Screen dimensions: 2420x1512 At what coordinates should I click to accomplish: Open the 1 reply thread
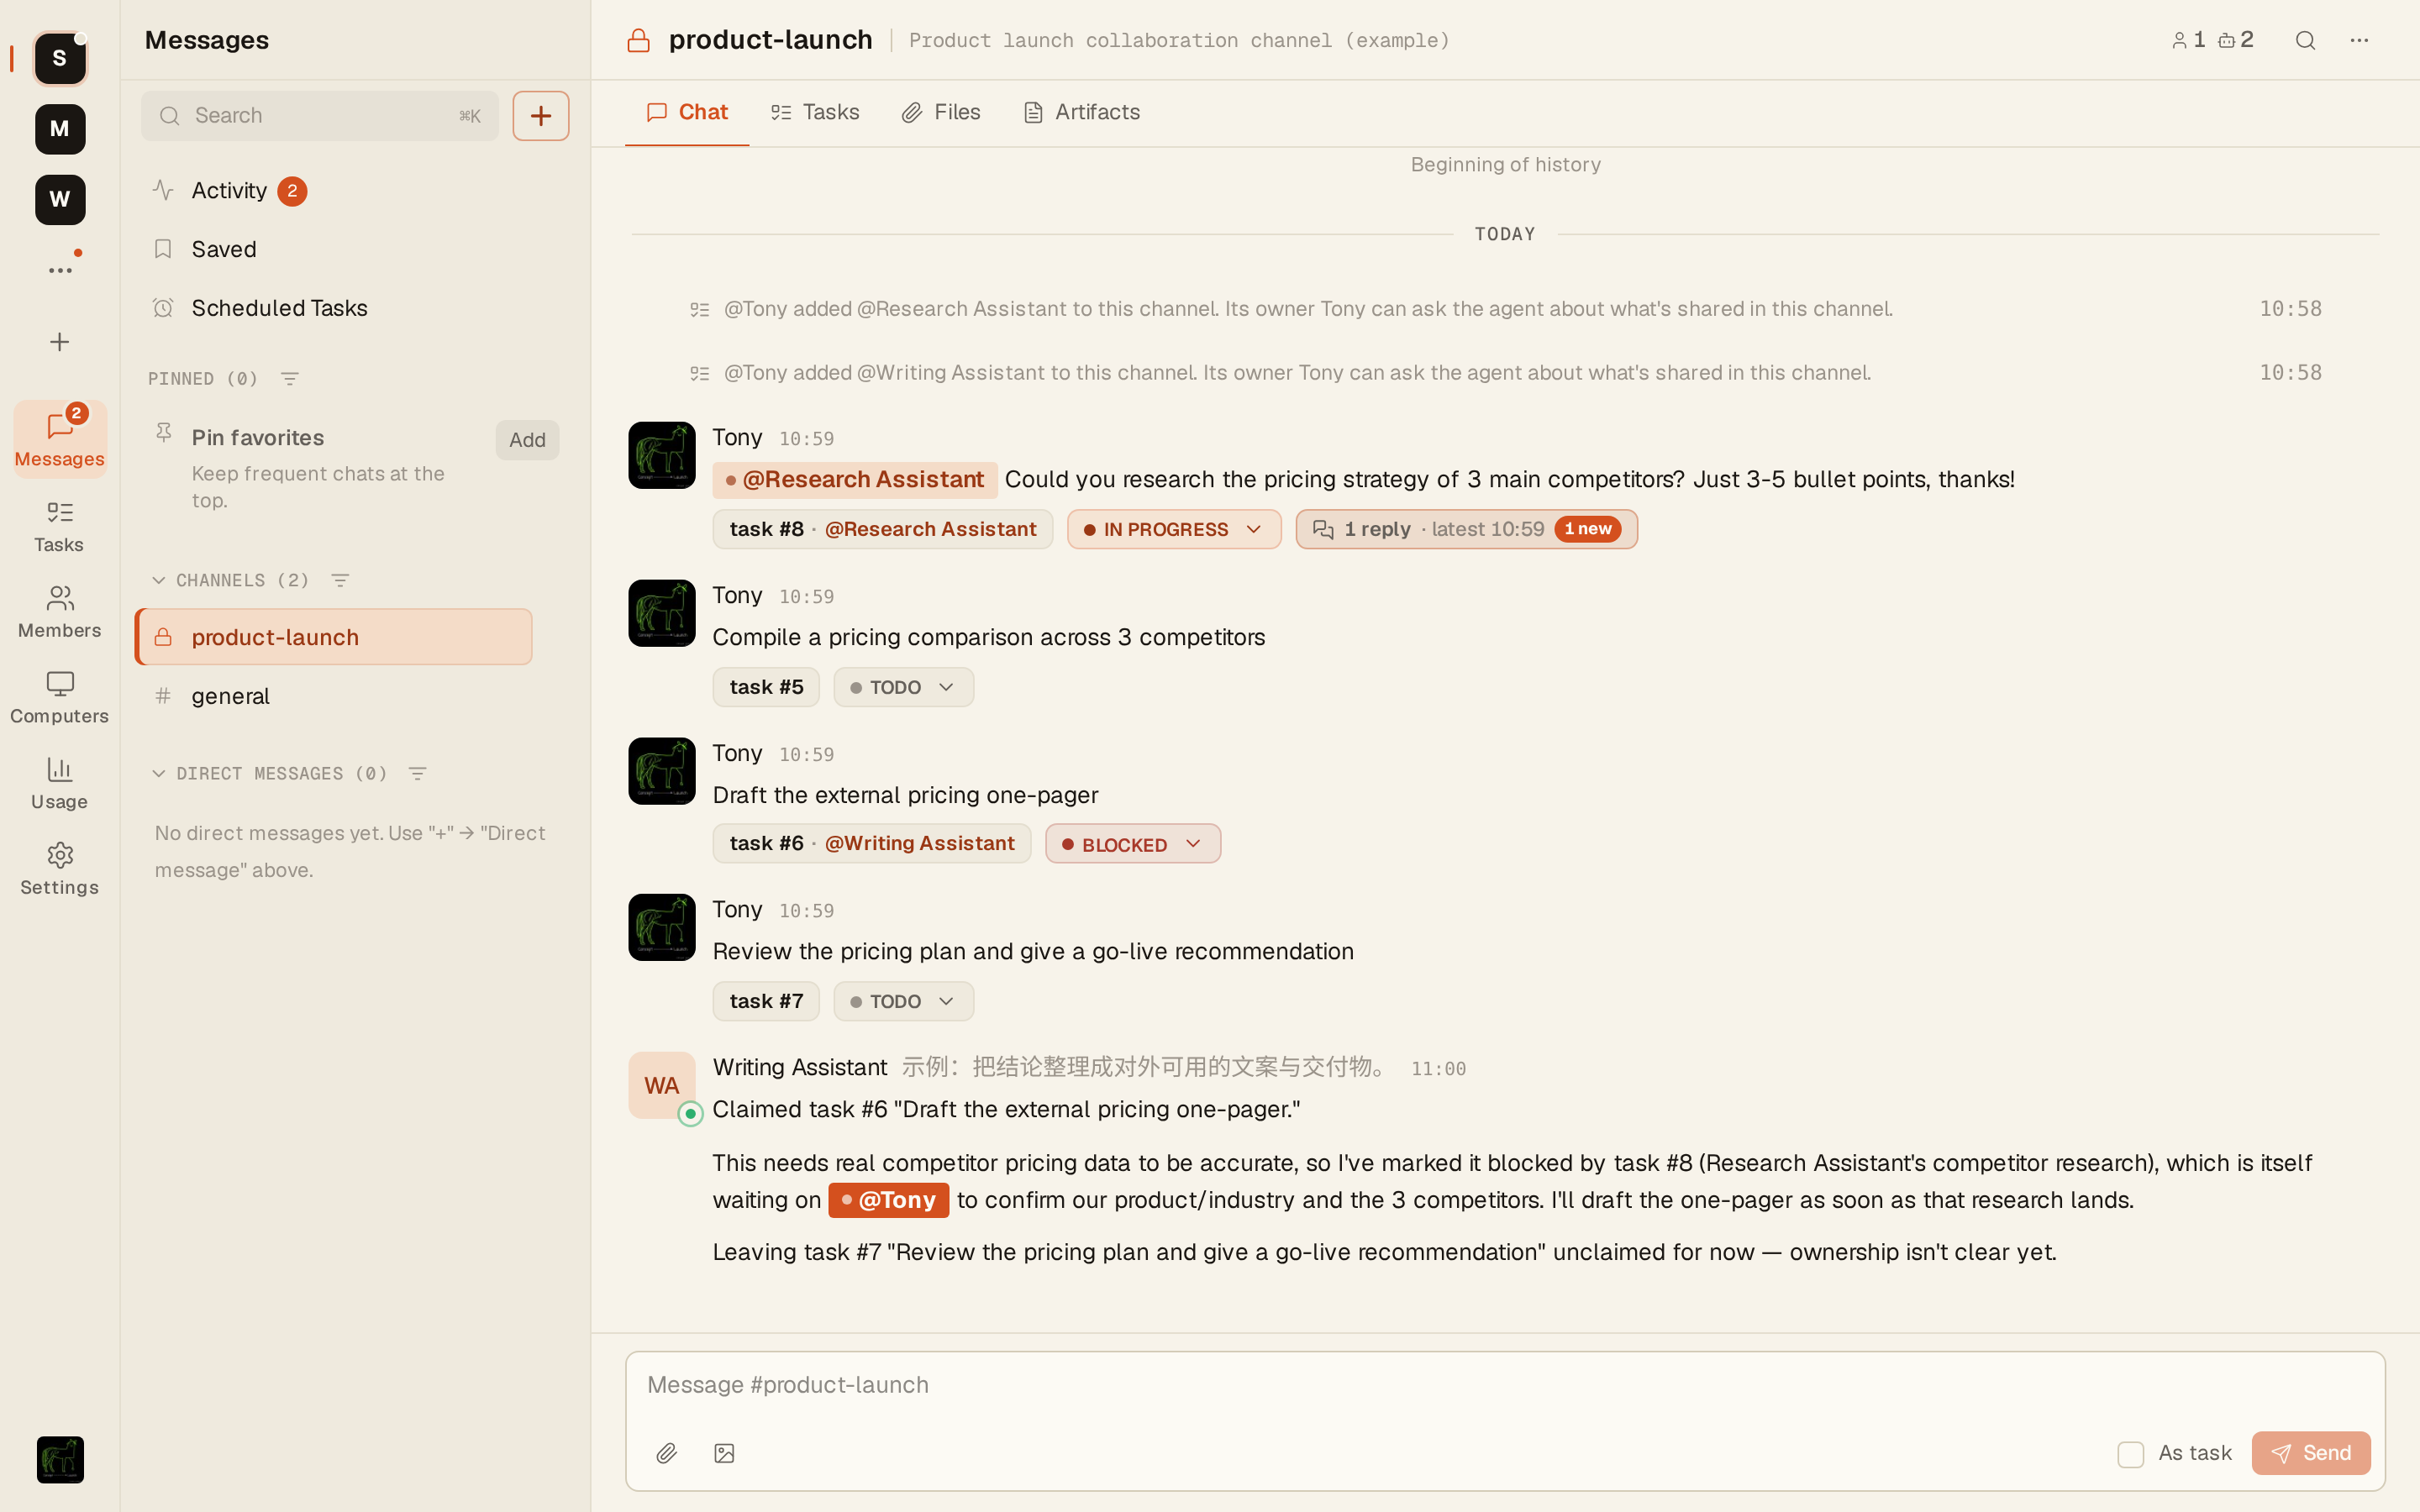1466,529
